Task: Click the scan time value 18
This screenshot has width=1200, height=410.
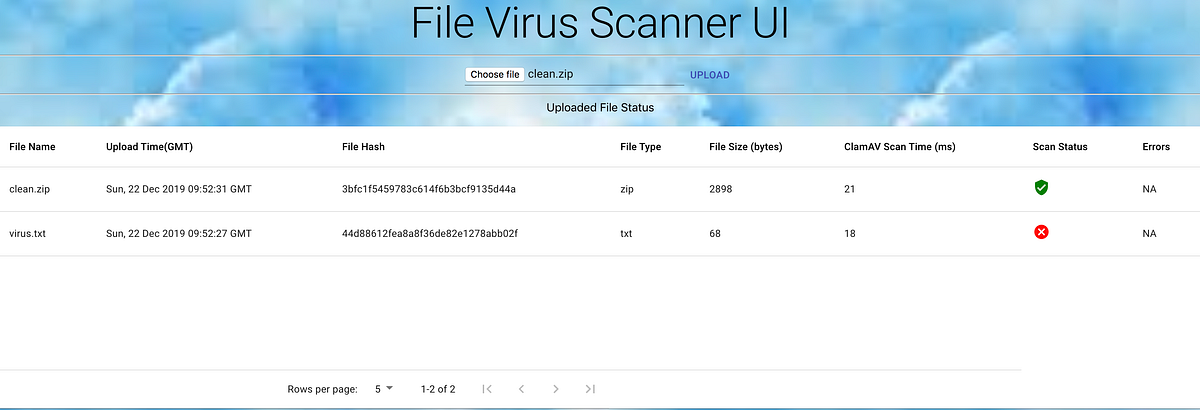Action: [850, 233]
